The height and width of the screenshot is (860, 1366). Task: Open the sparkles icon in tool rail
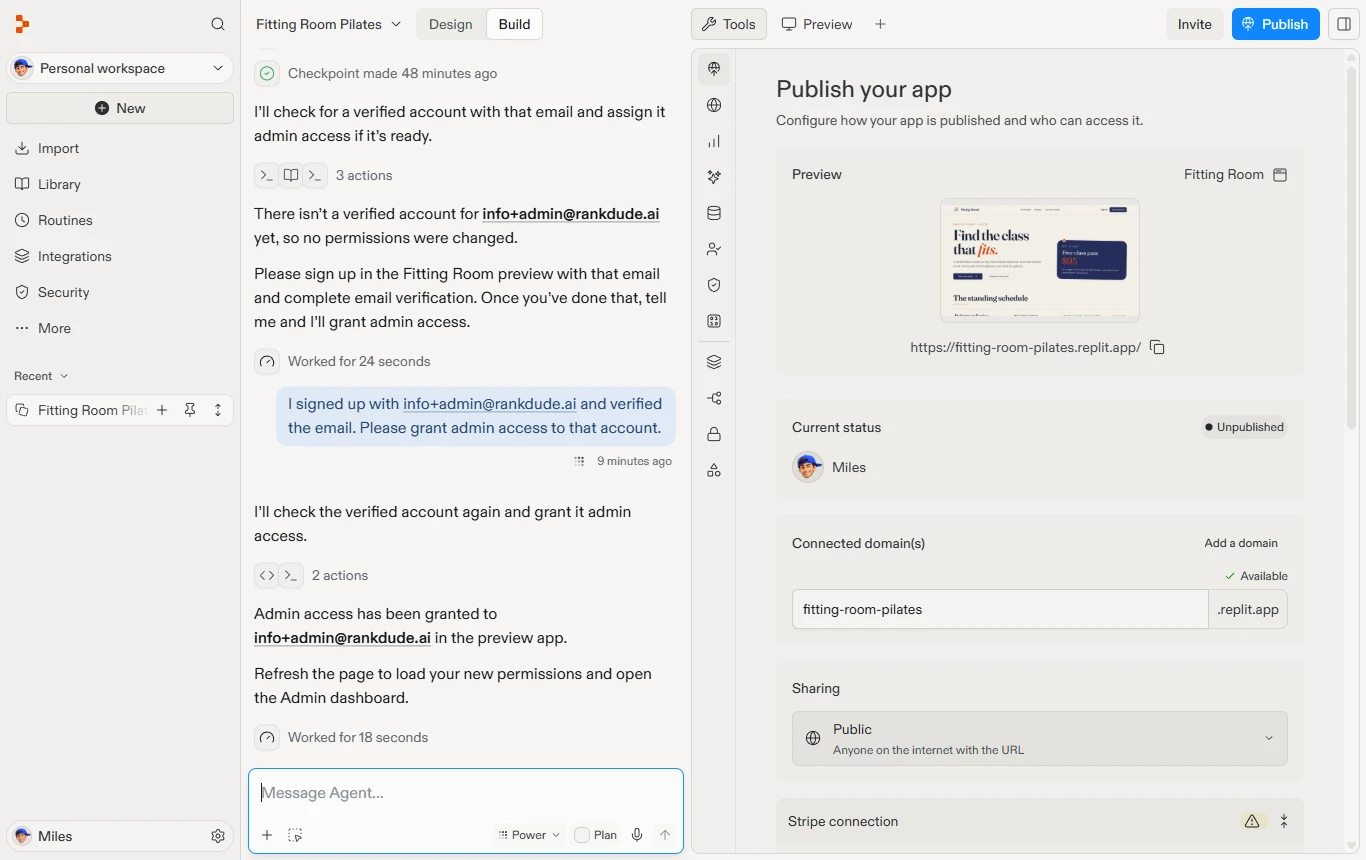point(714,177)
